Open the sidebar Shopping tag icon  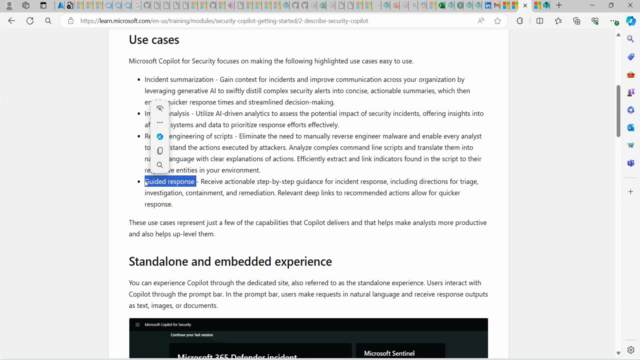(x=631, y=57)
